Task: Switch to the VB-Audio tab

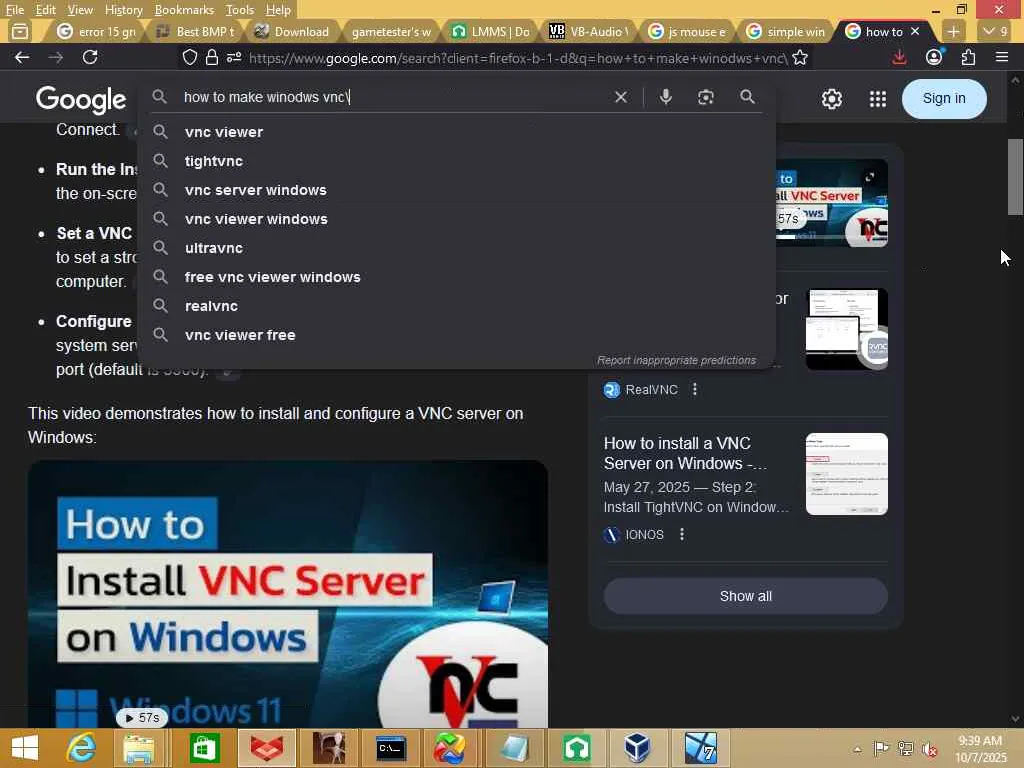Action: pos(589,31)
